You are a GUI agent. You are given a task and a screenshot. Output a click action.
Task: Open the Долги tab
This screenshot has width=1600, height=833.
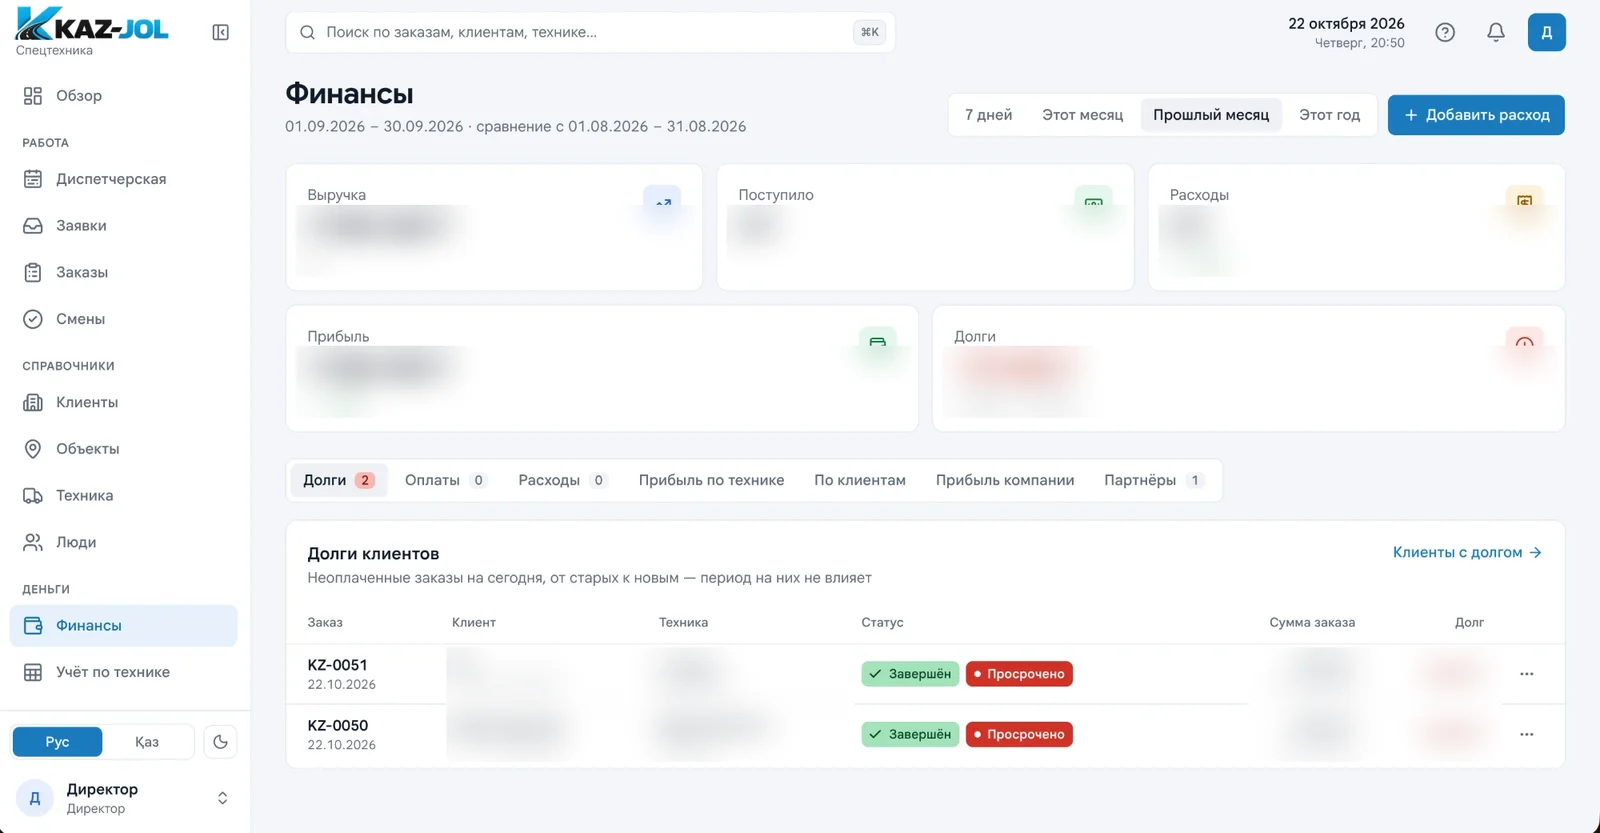pos(338,480)
